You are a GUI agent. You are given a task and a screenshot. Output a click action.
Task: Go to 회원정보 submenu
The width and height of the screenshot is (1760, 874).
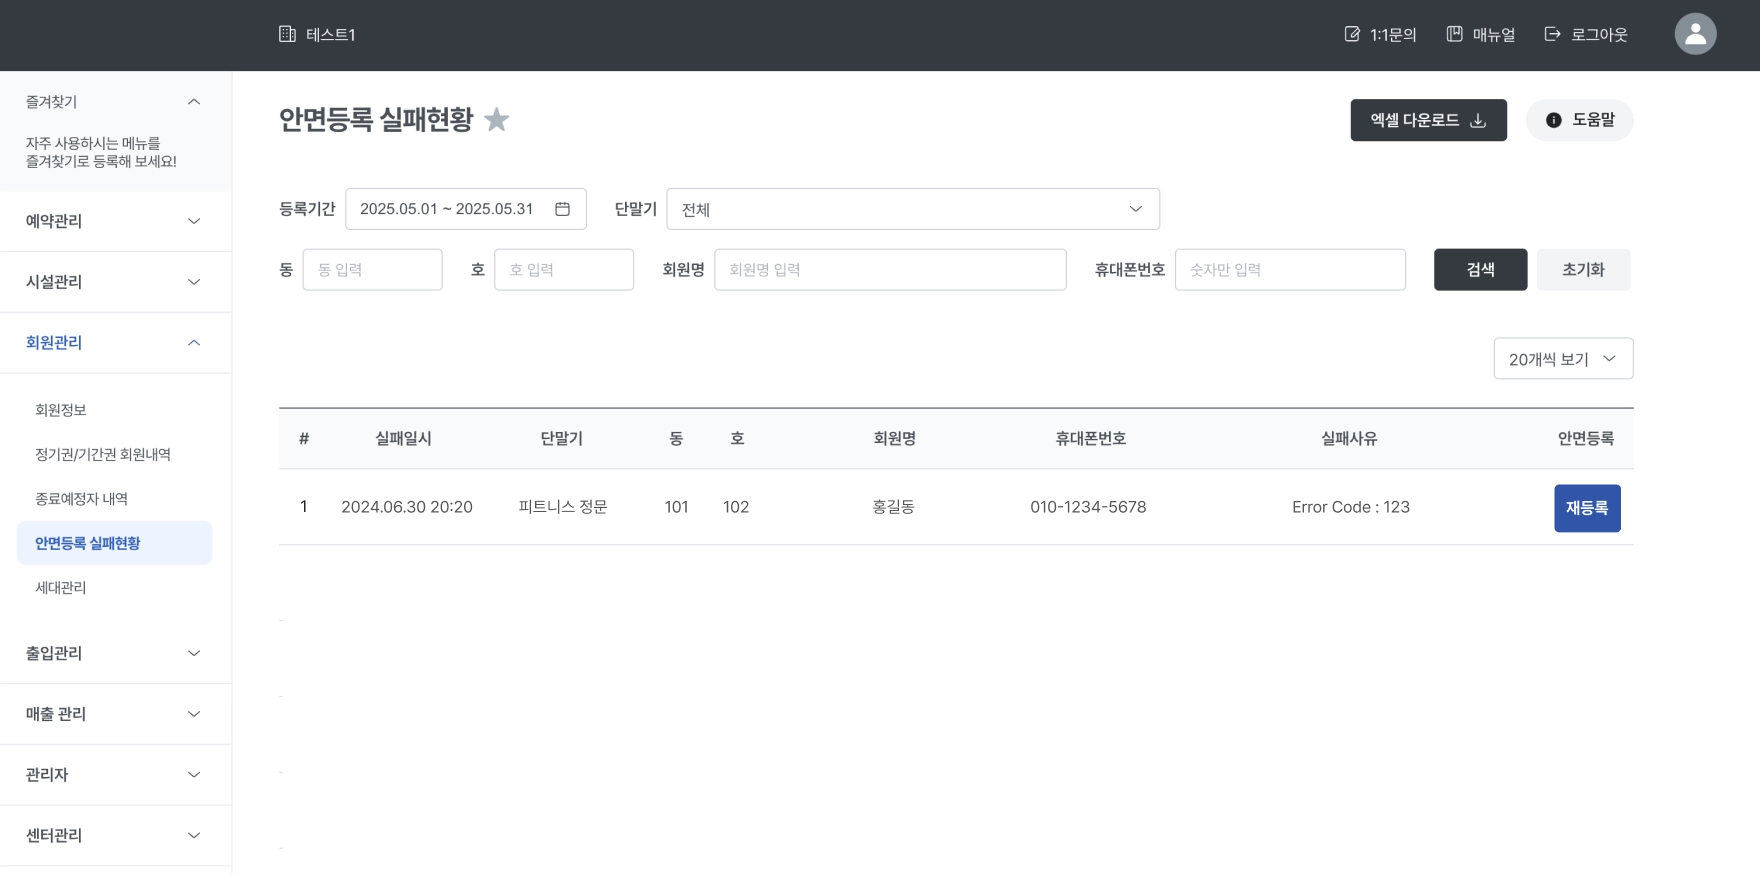click(x=61, y=410)
